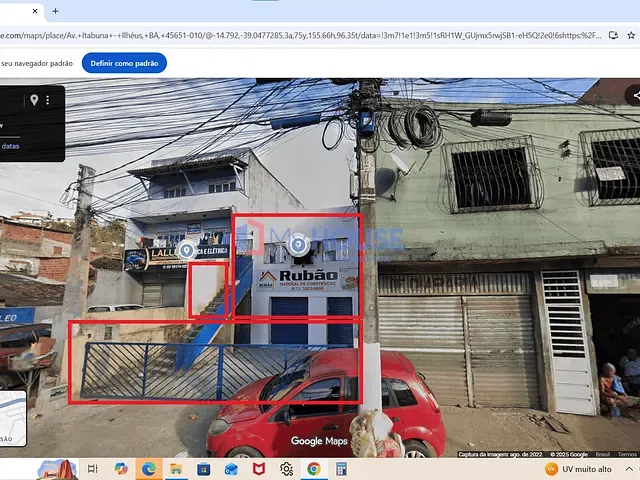The image size is (640, 480).
Task: Open a new browser tab
Action: point(56,11)
